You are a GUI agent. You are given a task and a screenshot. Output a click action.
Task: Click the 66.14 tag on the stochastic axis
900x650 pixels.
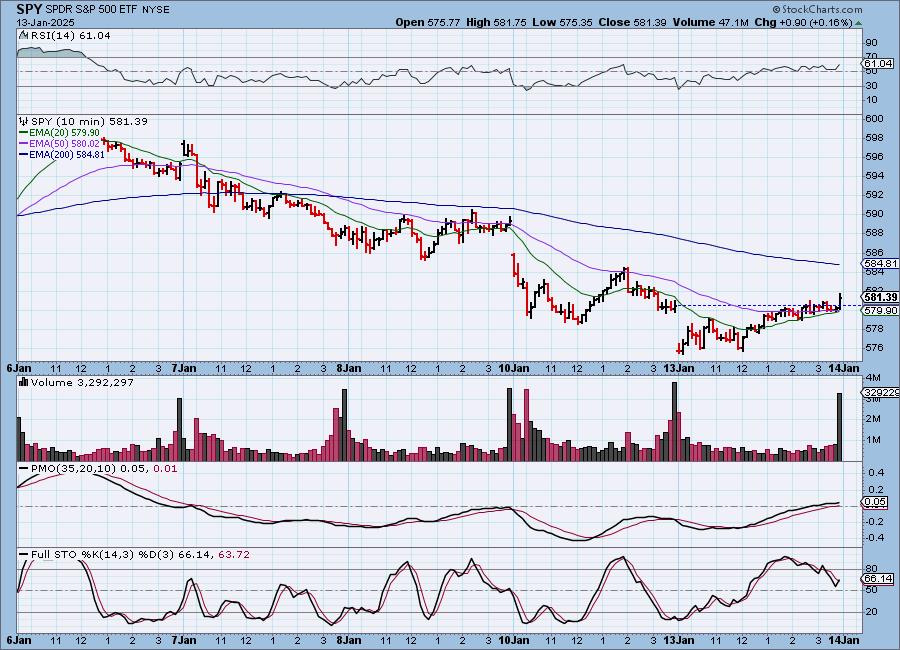878,579
